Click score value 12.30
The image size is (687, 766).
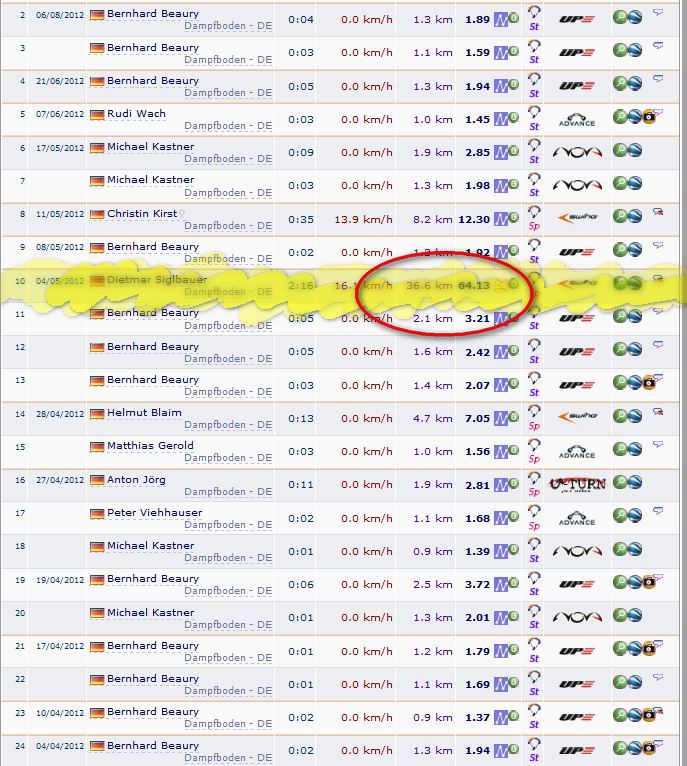click(474, 219)
